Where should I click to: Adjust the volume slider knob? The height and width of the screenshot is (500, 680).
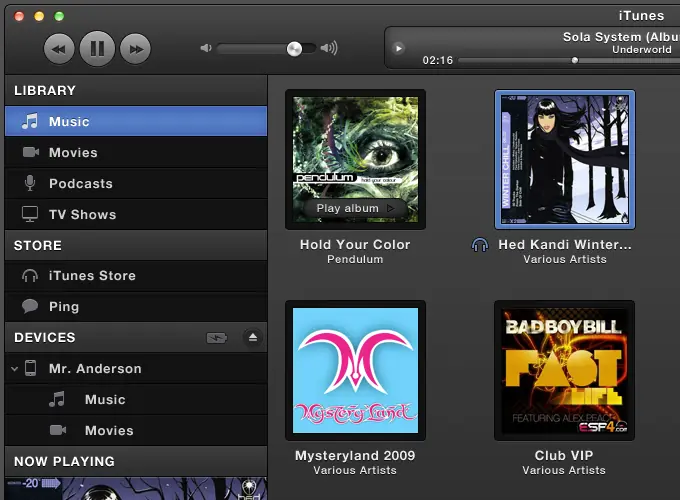pos(294,49)
